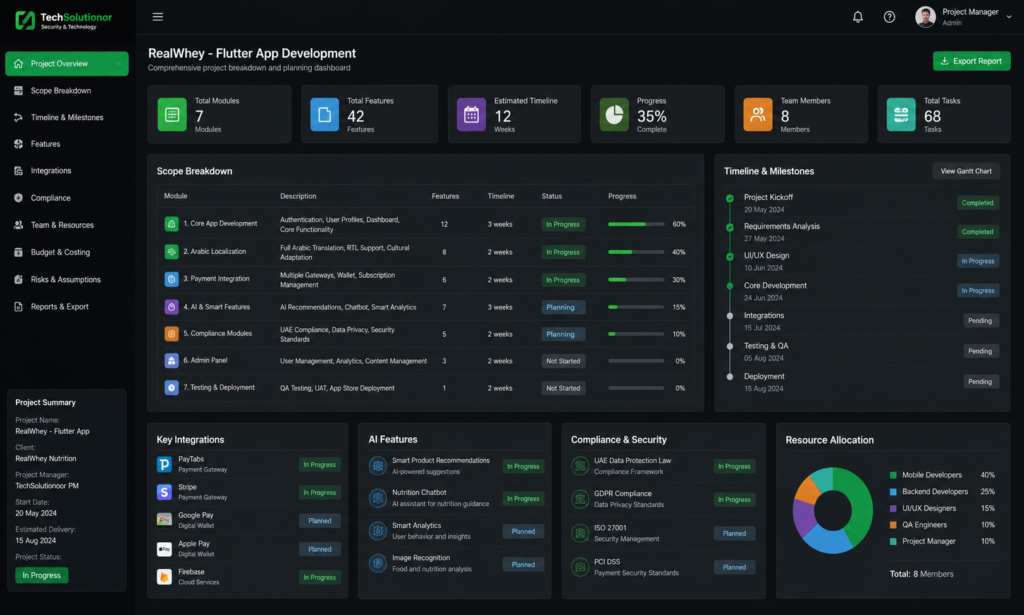Click the Progress pie chart icon
Viewport: 1024px width, 615px height.
click(x=614, y=115)
